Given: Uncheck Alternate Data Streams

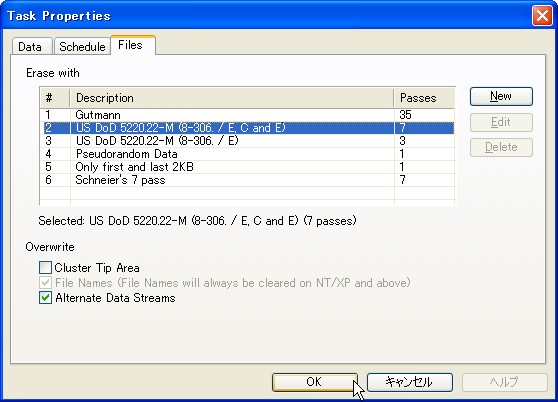Looking at the screenshot, I should point(45,298).
